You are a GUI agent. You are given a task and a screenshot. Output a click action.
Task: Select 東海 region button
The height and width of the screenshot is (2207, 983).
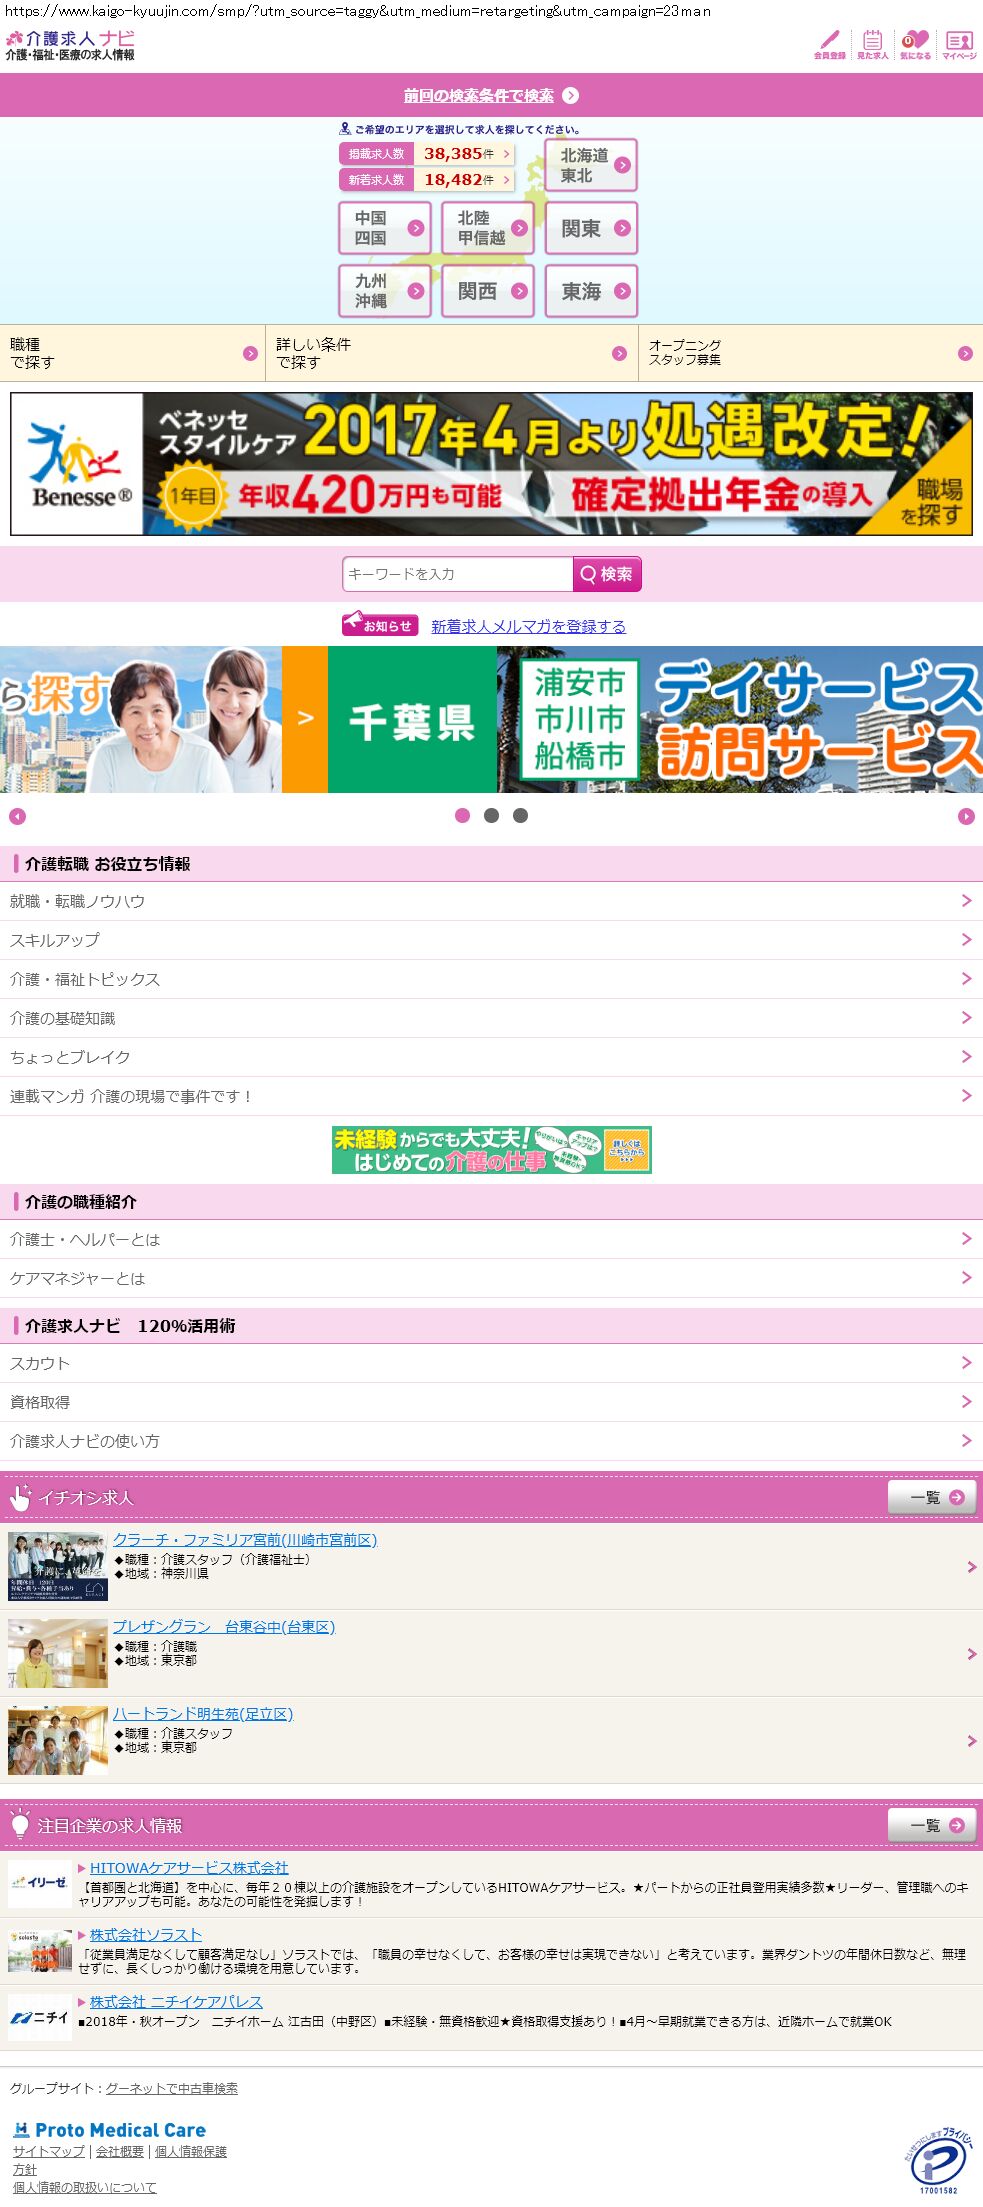591,291
